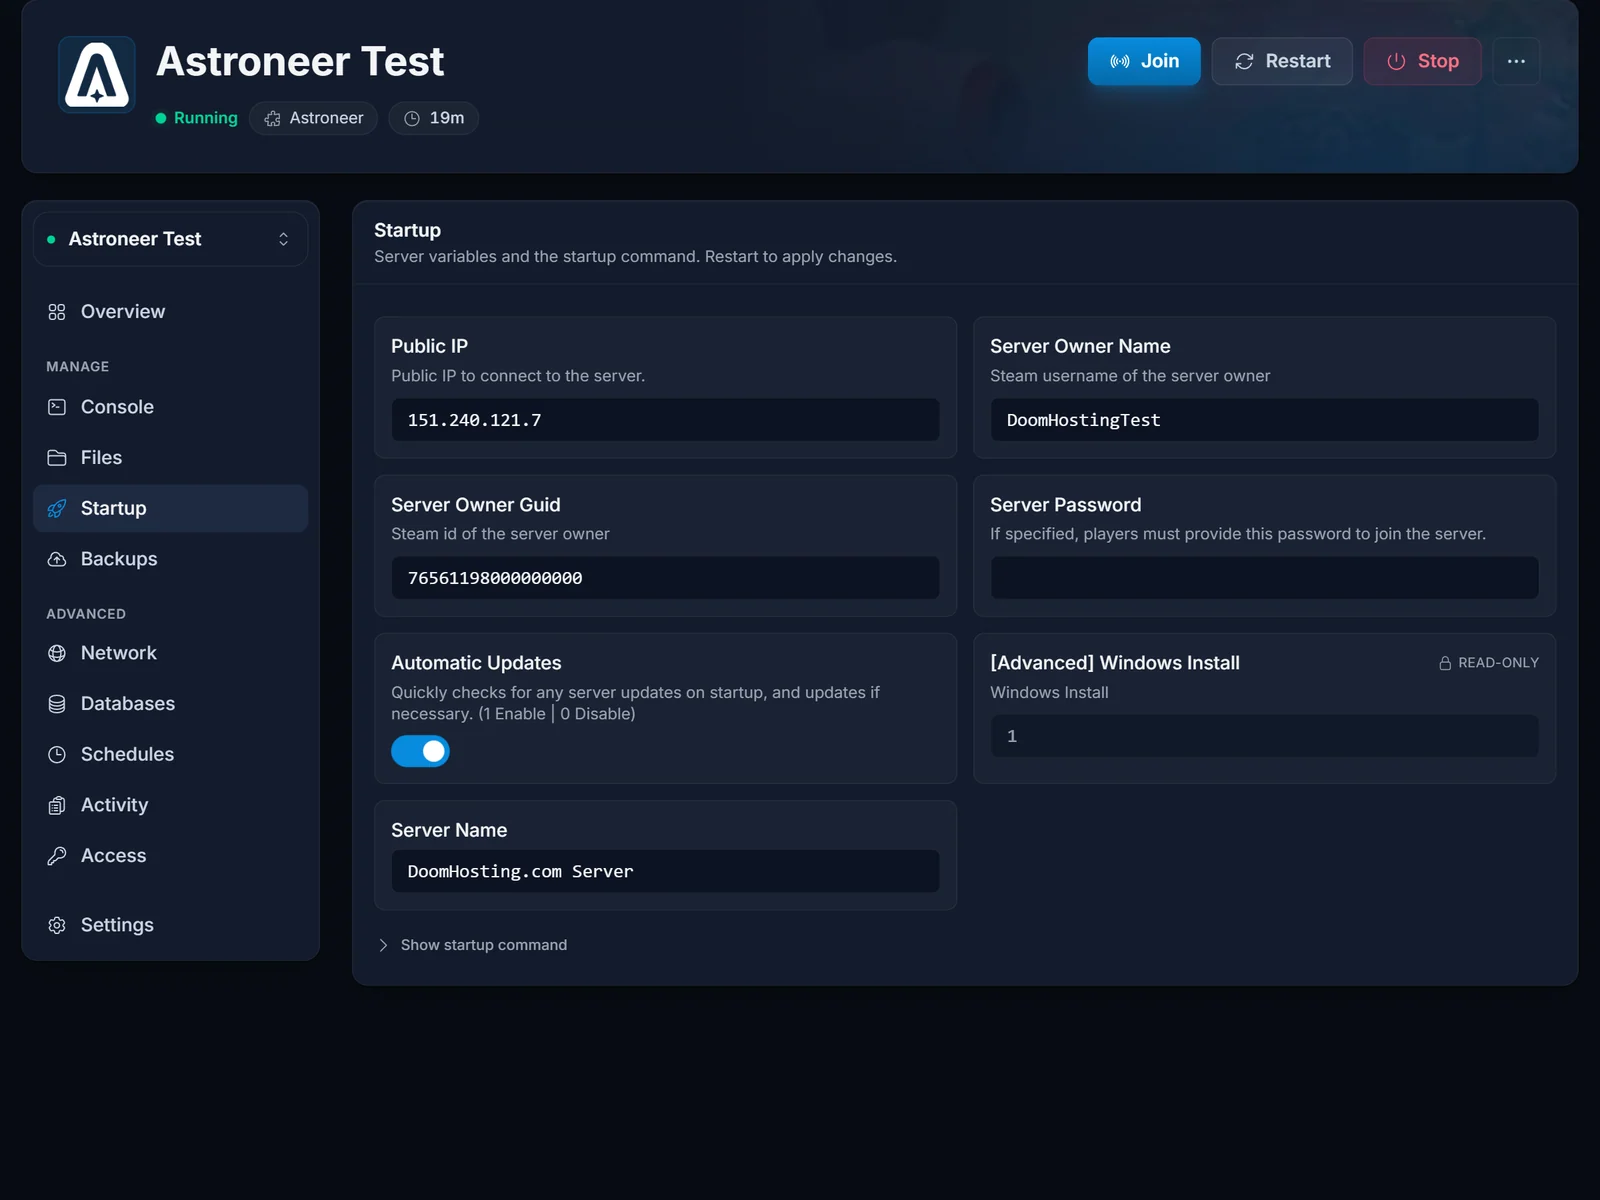Open the Overview page
Image resolution: width=1600 pixels, height=1200 pixels.
[x=170, y=312]
